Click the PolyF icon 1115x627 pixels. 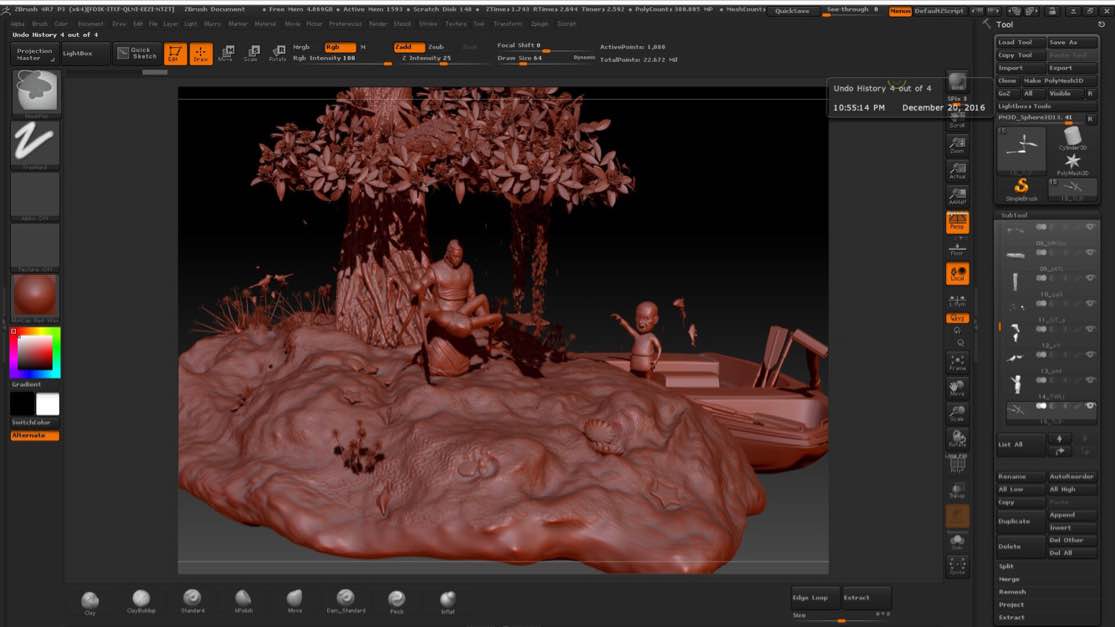(x=957, y=463)
